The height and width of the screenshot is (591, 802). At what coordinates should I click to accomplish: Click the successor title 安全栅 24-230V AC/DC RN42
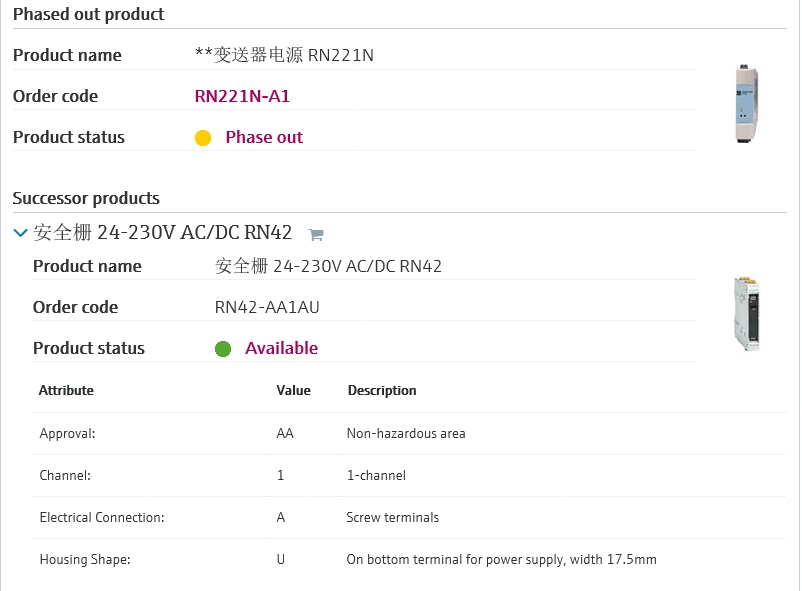(163, 233)
